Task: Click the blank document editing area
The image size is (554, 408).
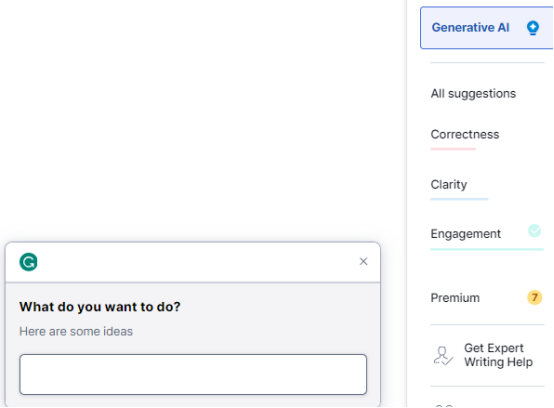Action: tap(201, 117)
